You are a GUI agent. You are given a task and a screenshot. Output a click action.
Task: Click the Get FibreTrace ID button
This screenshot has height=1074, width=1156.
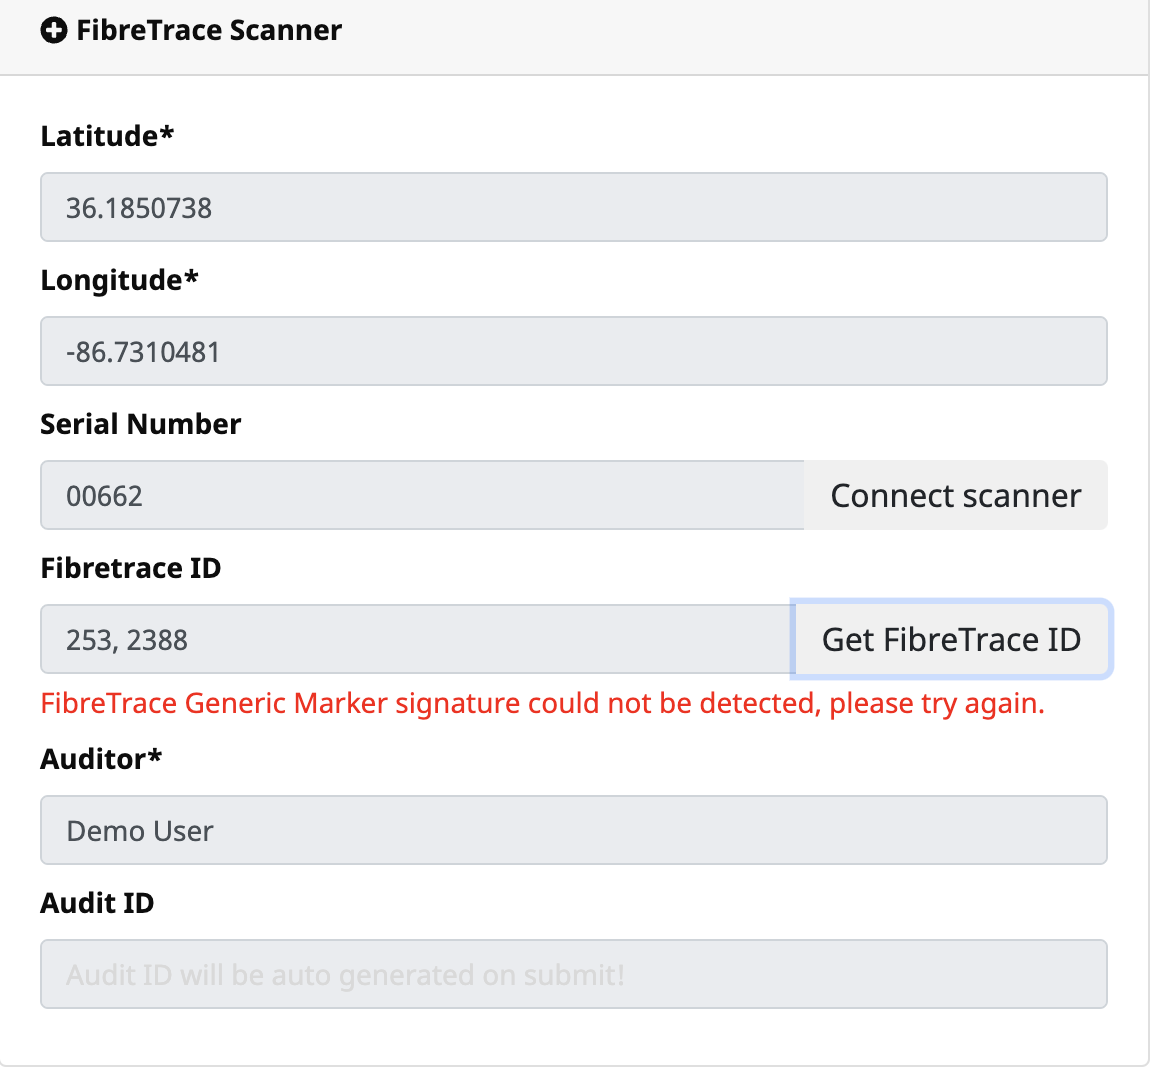click(x=951, y=639)
